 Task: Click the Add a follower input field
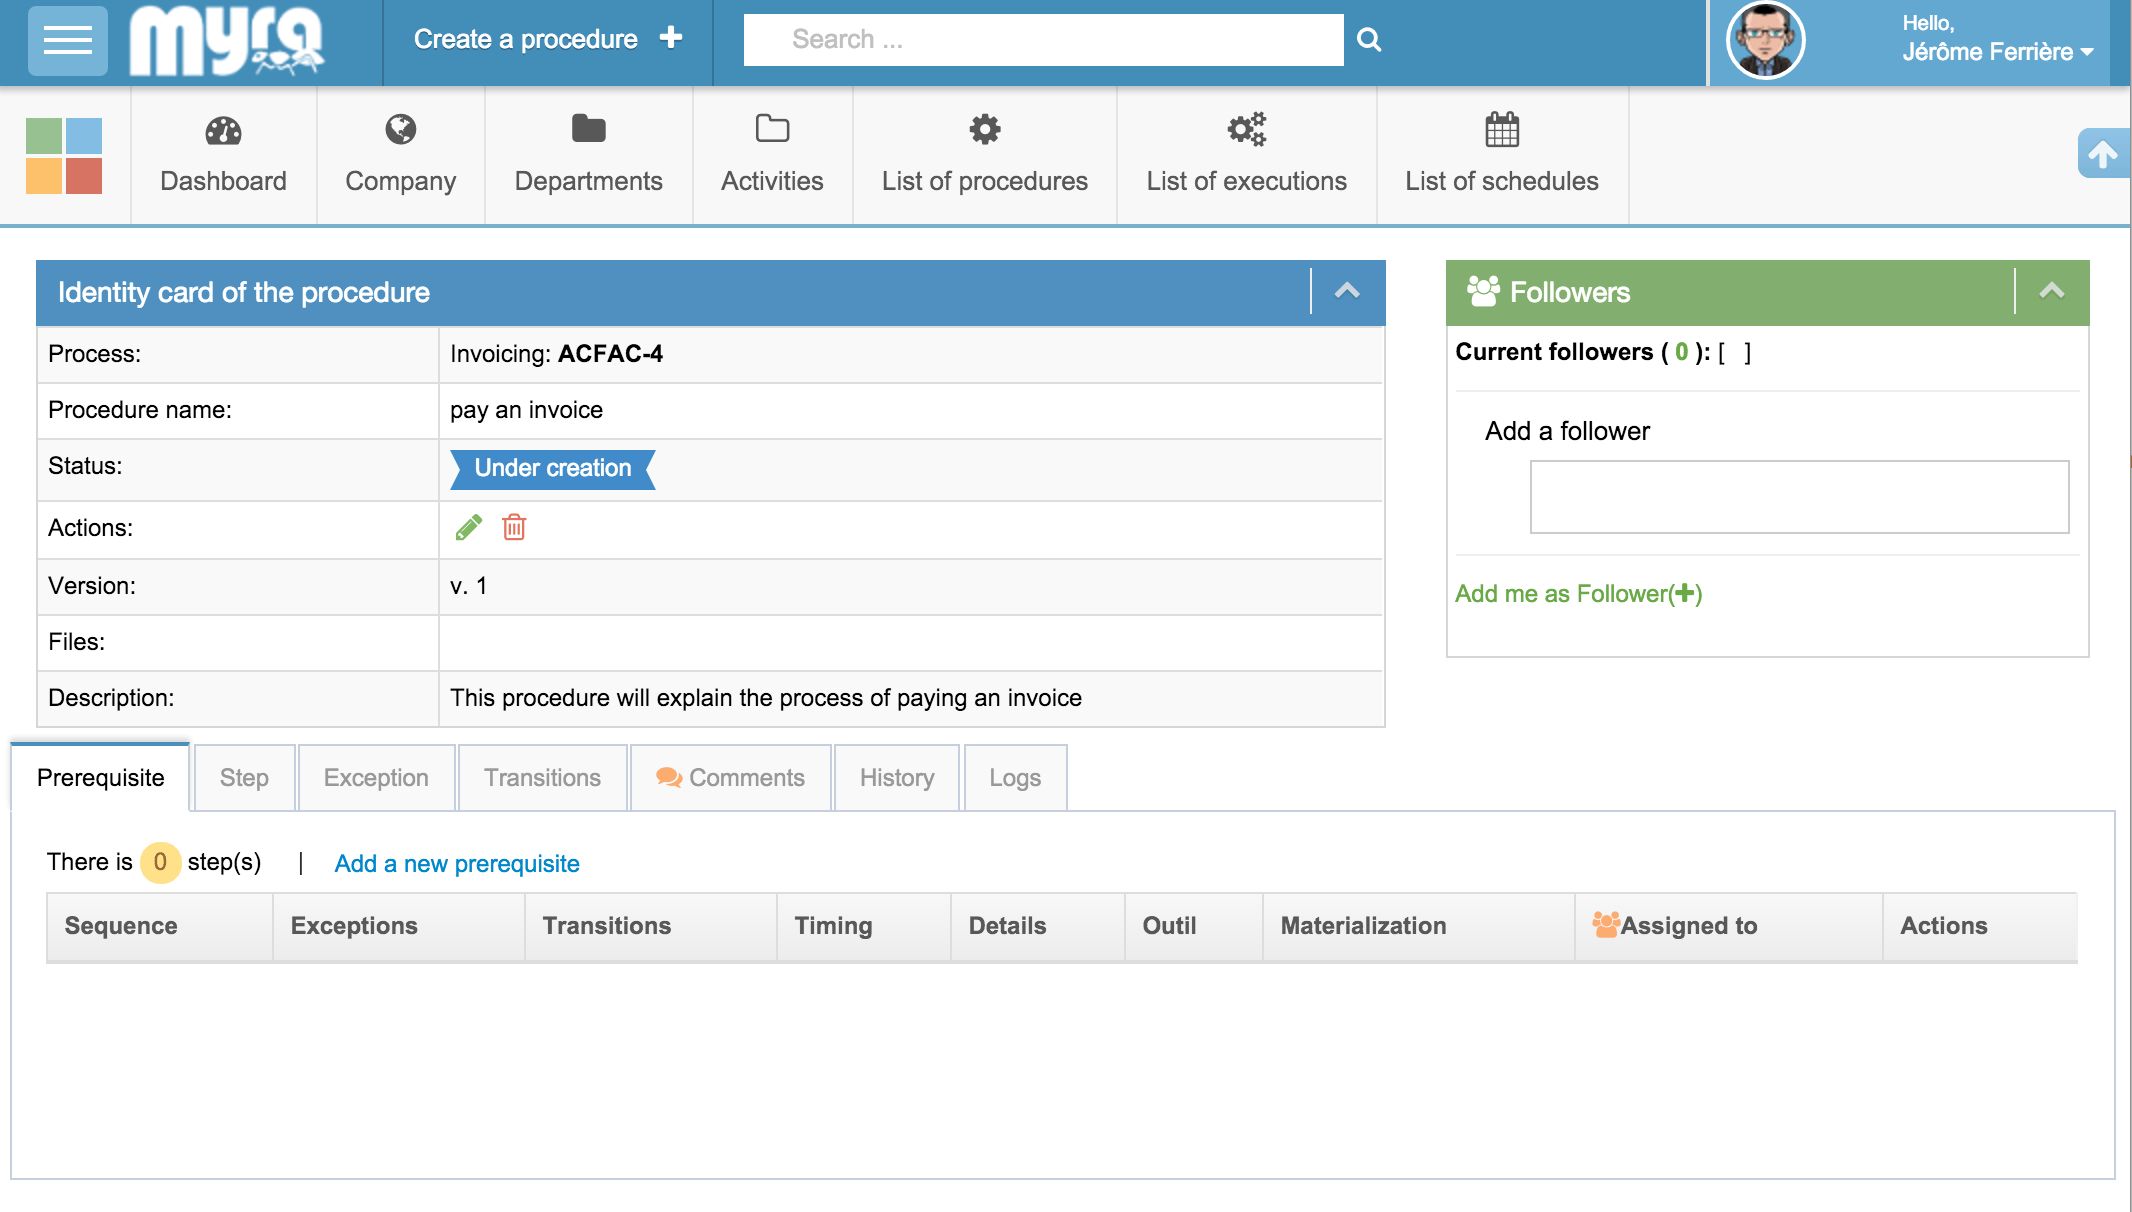point(1798,497)
